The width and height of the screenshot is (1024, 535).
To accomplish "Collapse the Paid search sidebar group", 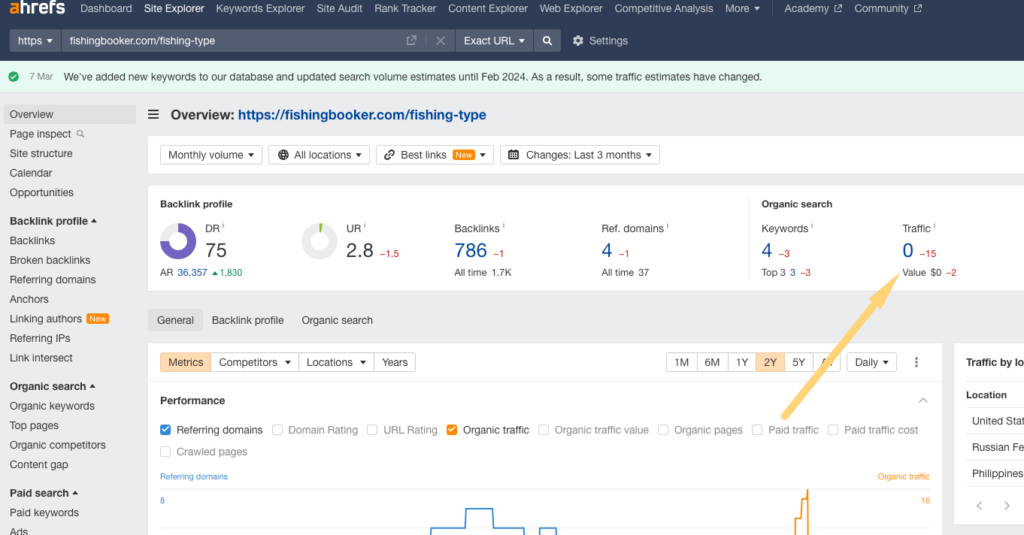I will [x=44, y=493].
